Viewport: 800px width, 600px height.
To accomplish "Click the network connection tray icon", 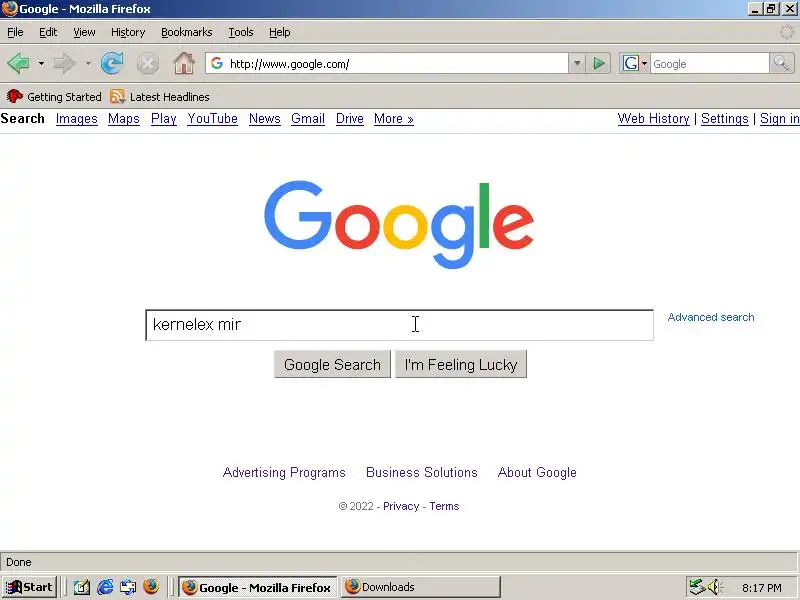I will tap(696, 587).
